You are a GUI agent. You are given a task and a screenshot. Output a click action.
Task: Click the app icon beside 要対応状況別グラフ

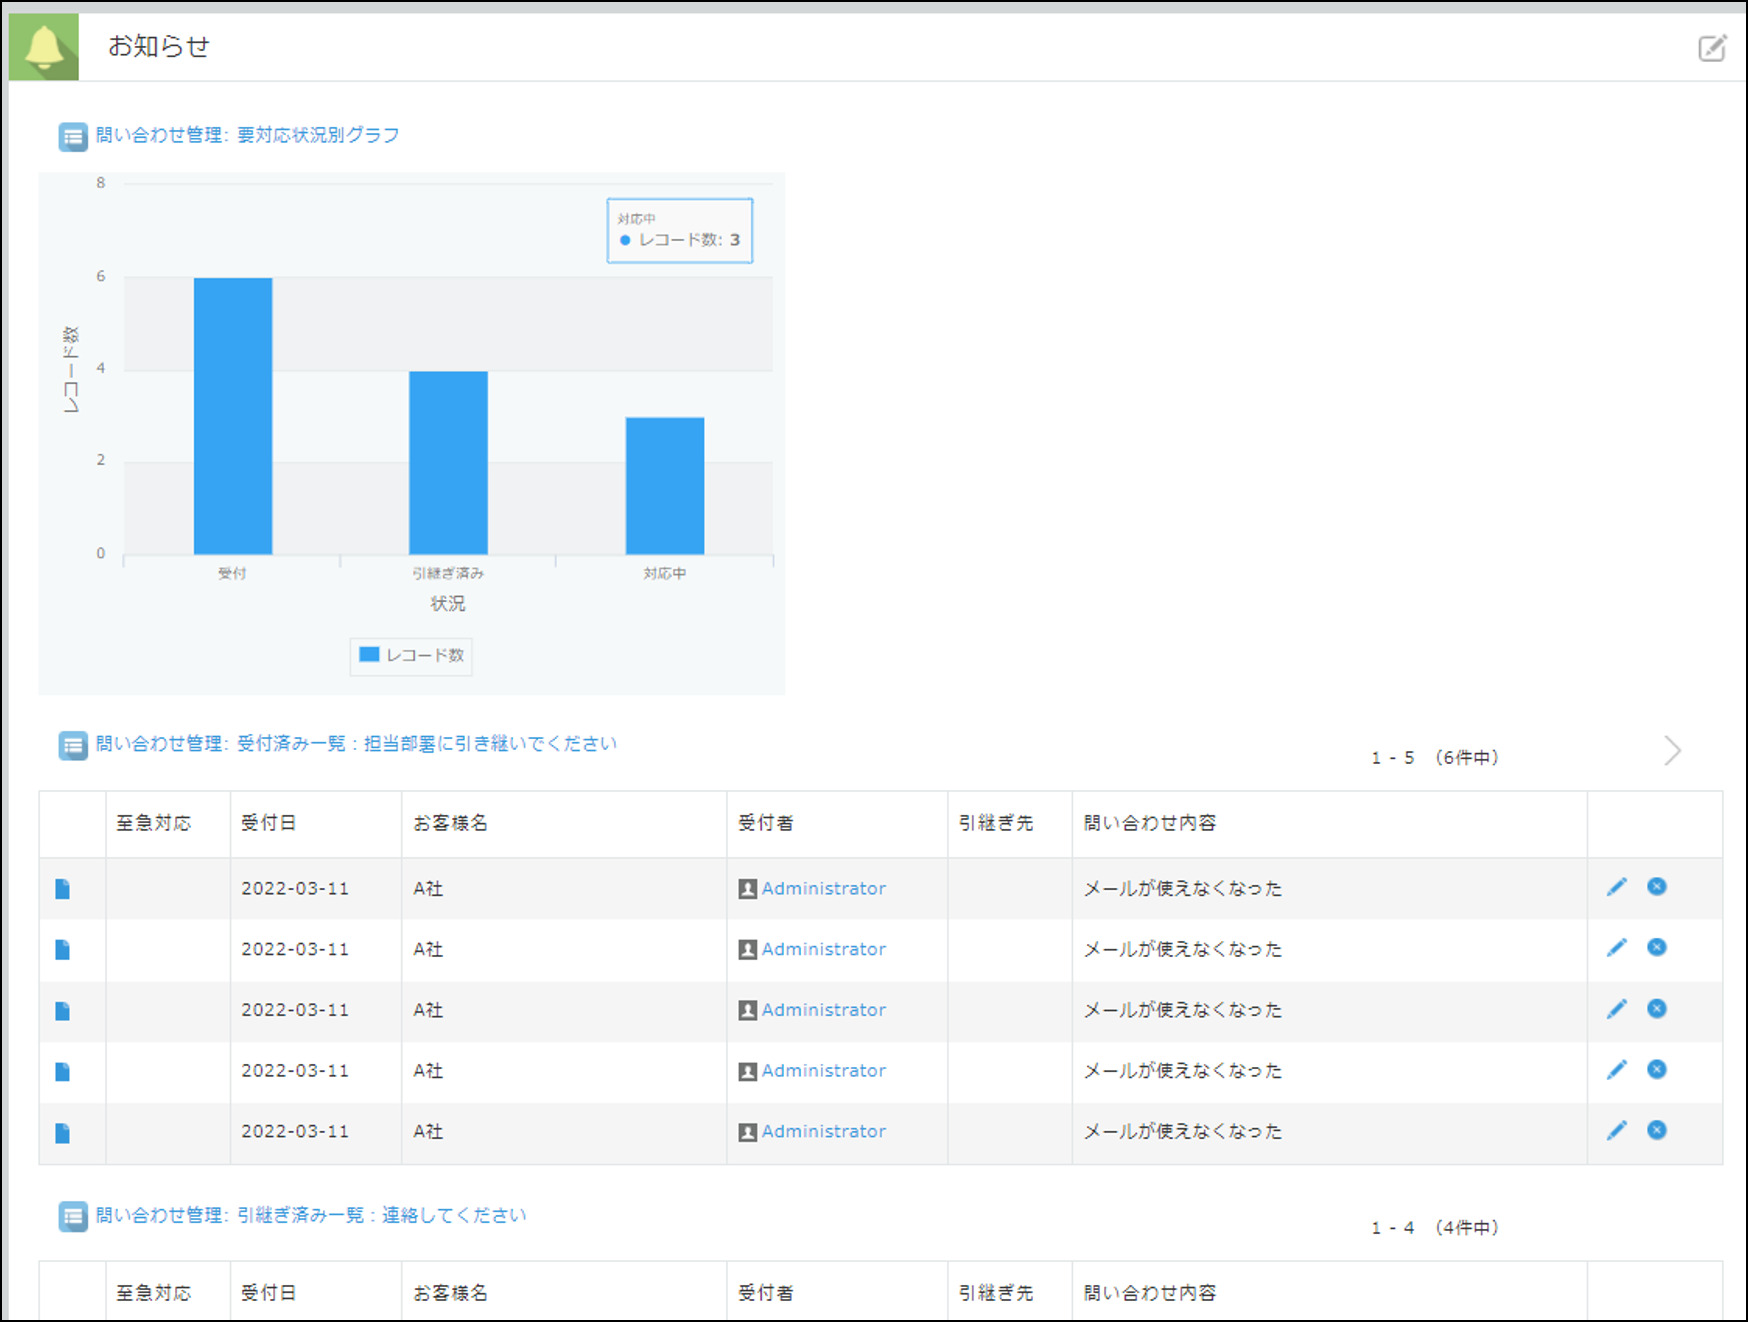point(73,136)
